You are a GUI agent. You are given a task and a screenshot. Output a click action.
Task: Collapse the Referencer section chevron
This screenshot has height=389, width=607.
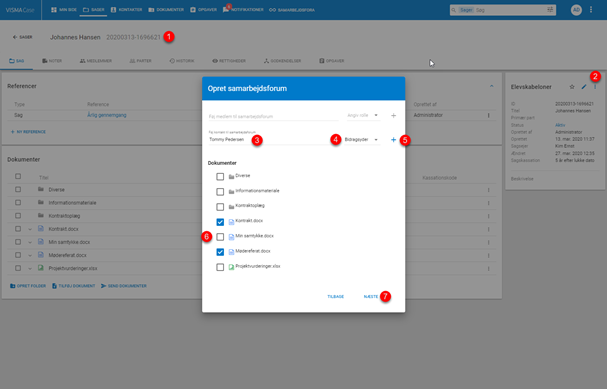point(492,86)
